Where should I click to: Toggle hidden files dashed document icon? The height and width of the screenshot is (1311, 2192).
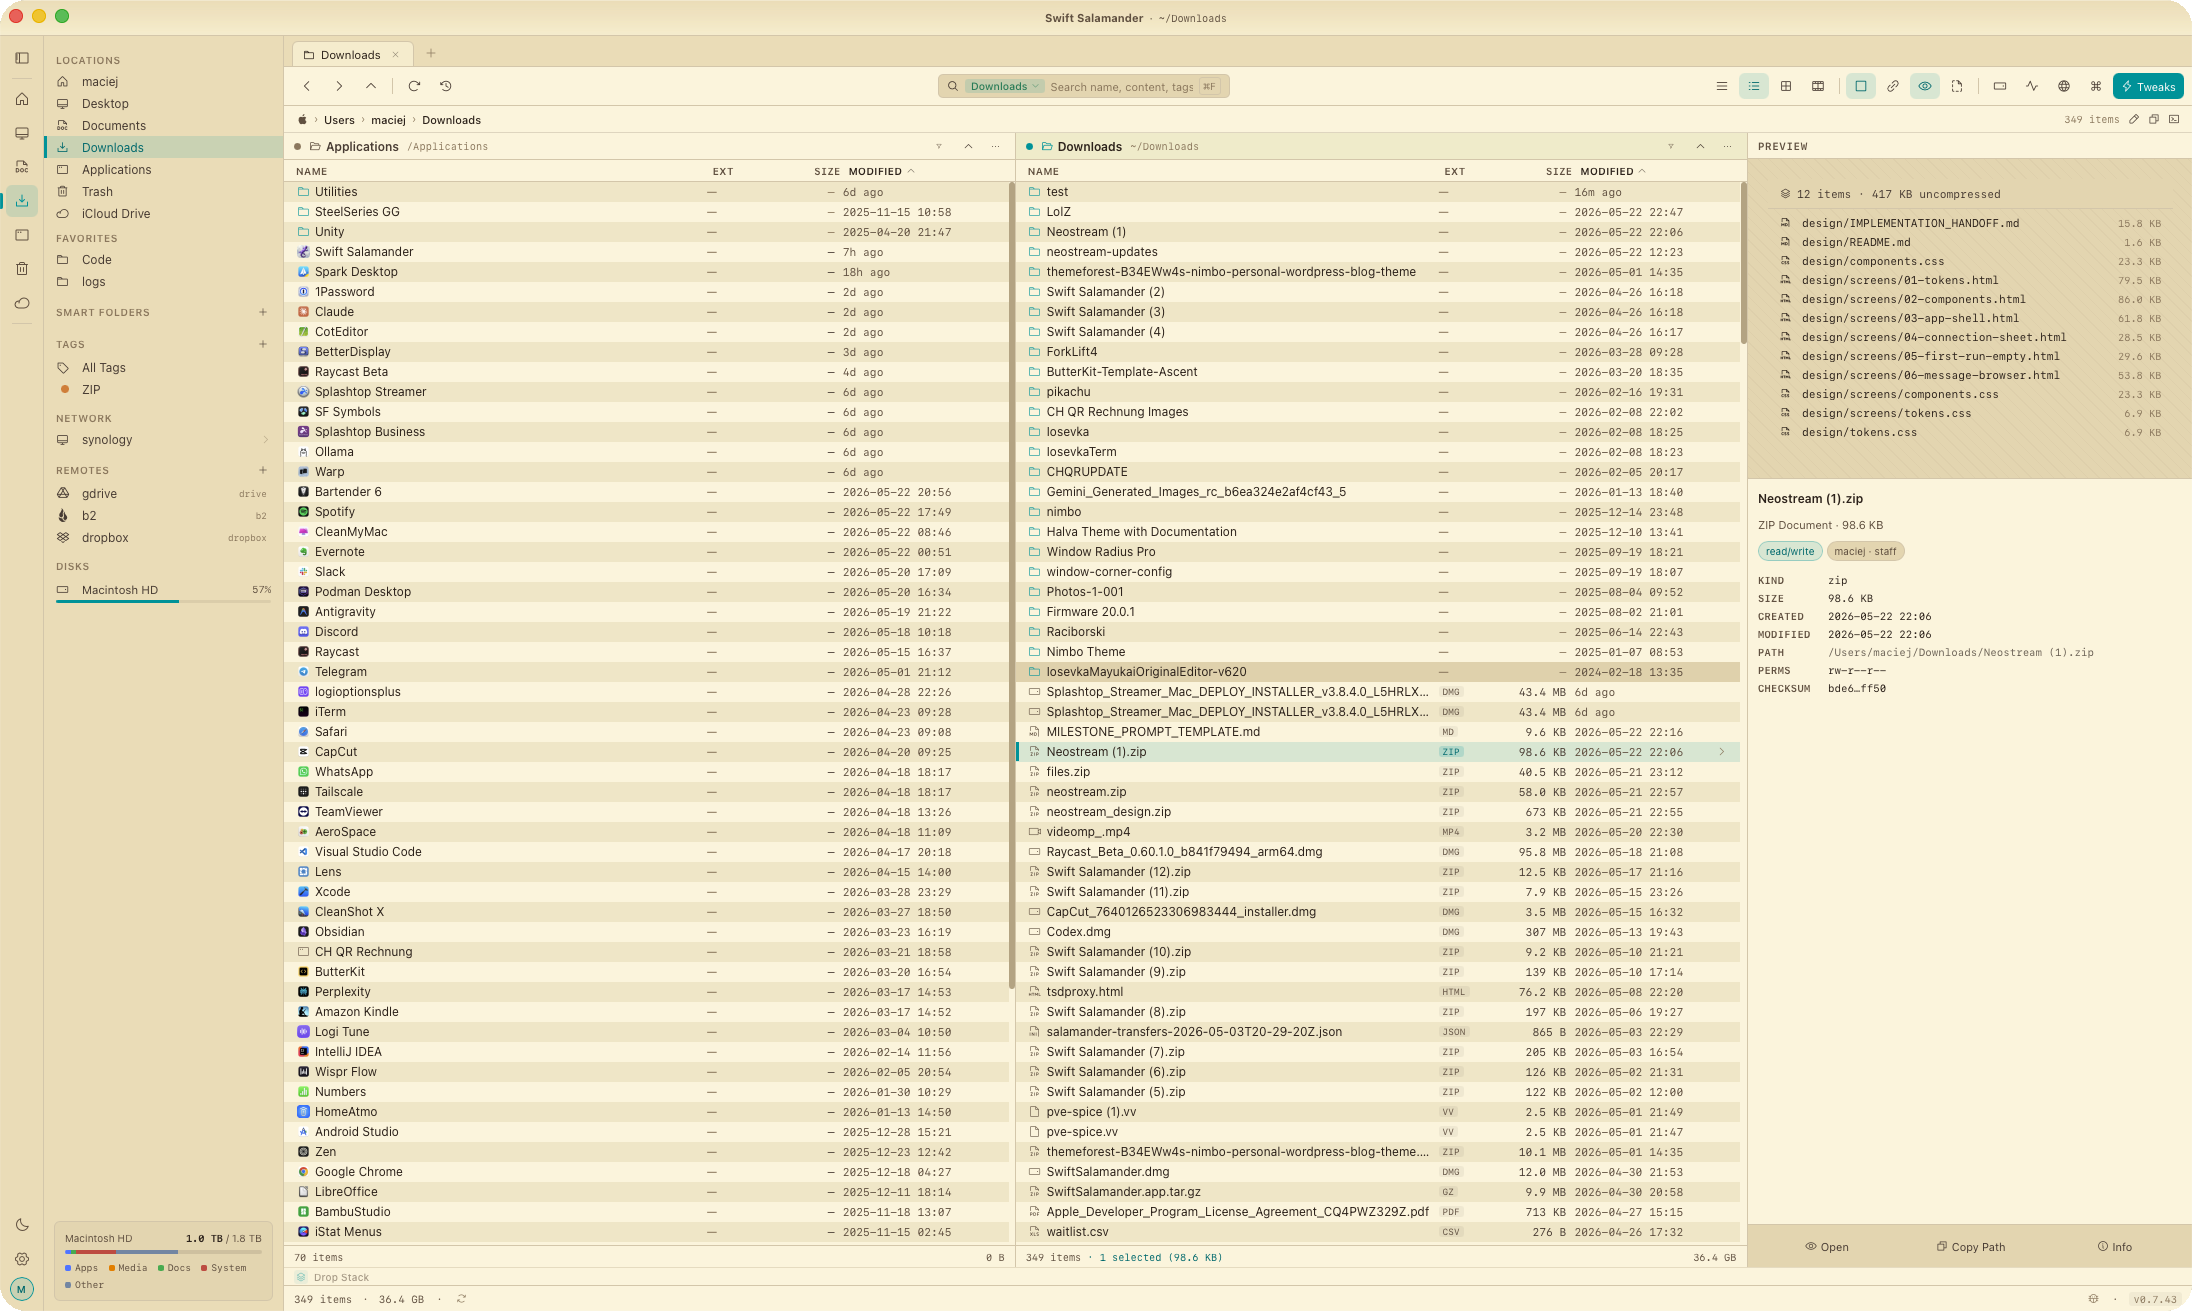coord(1957,86)
